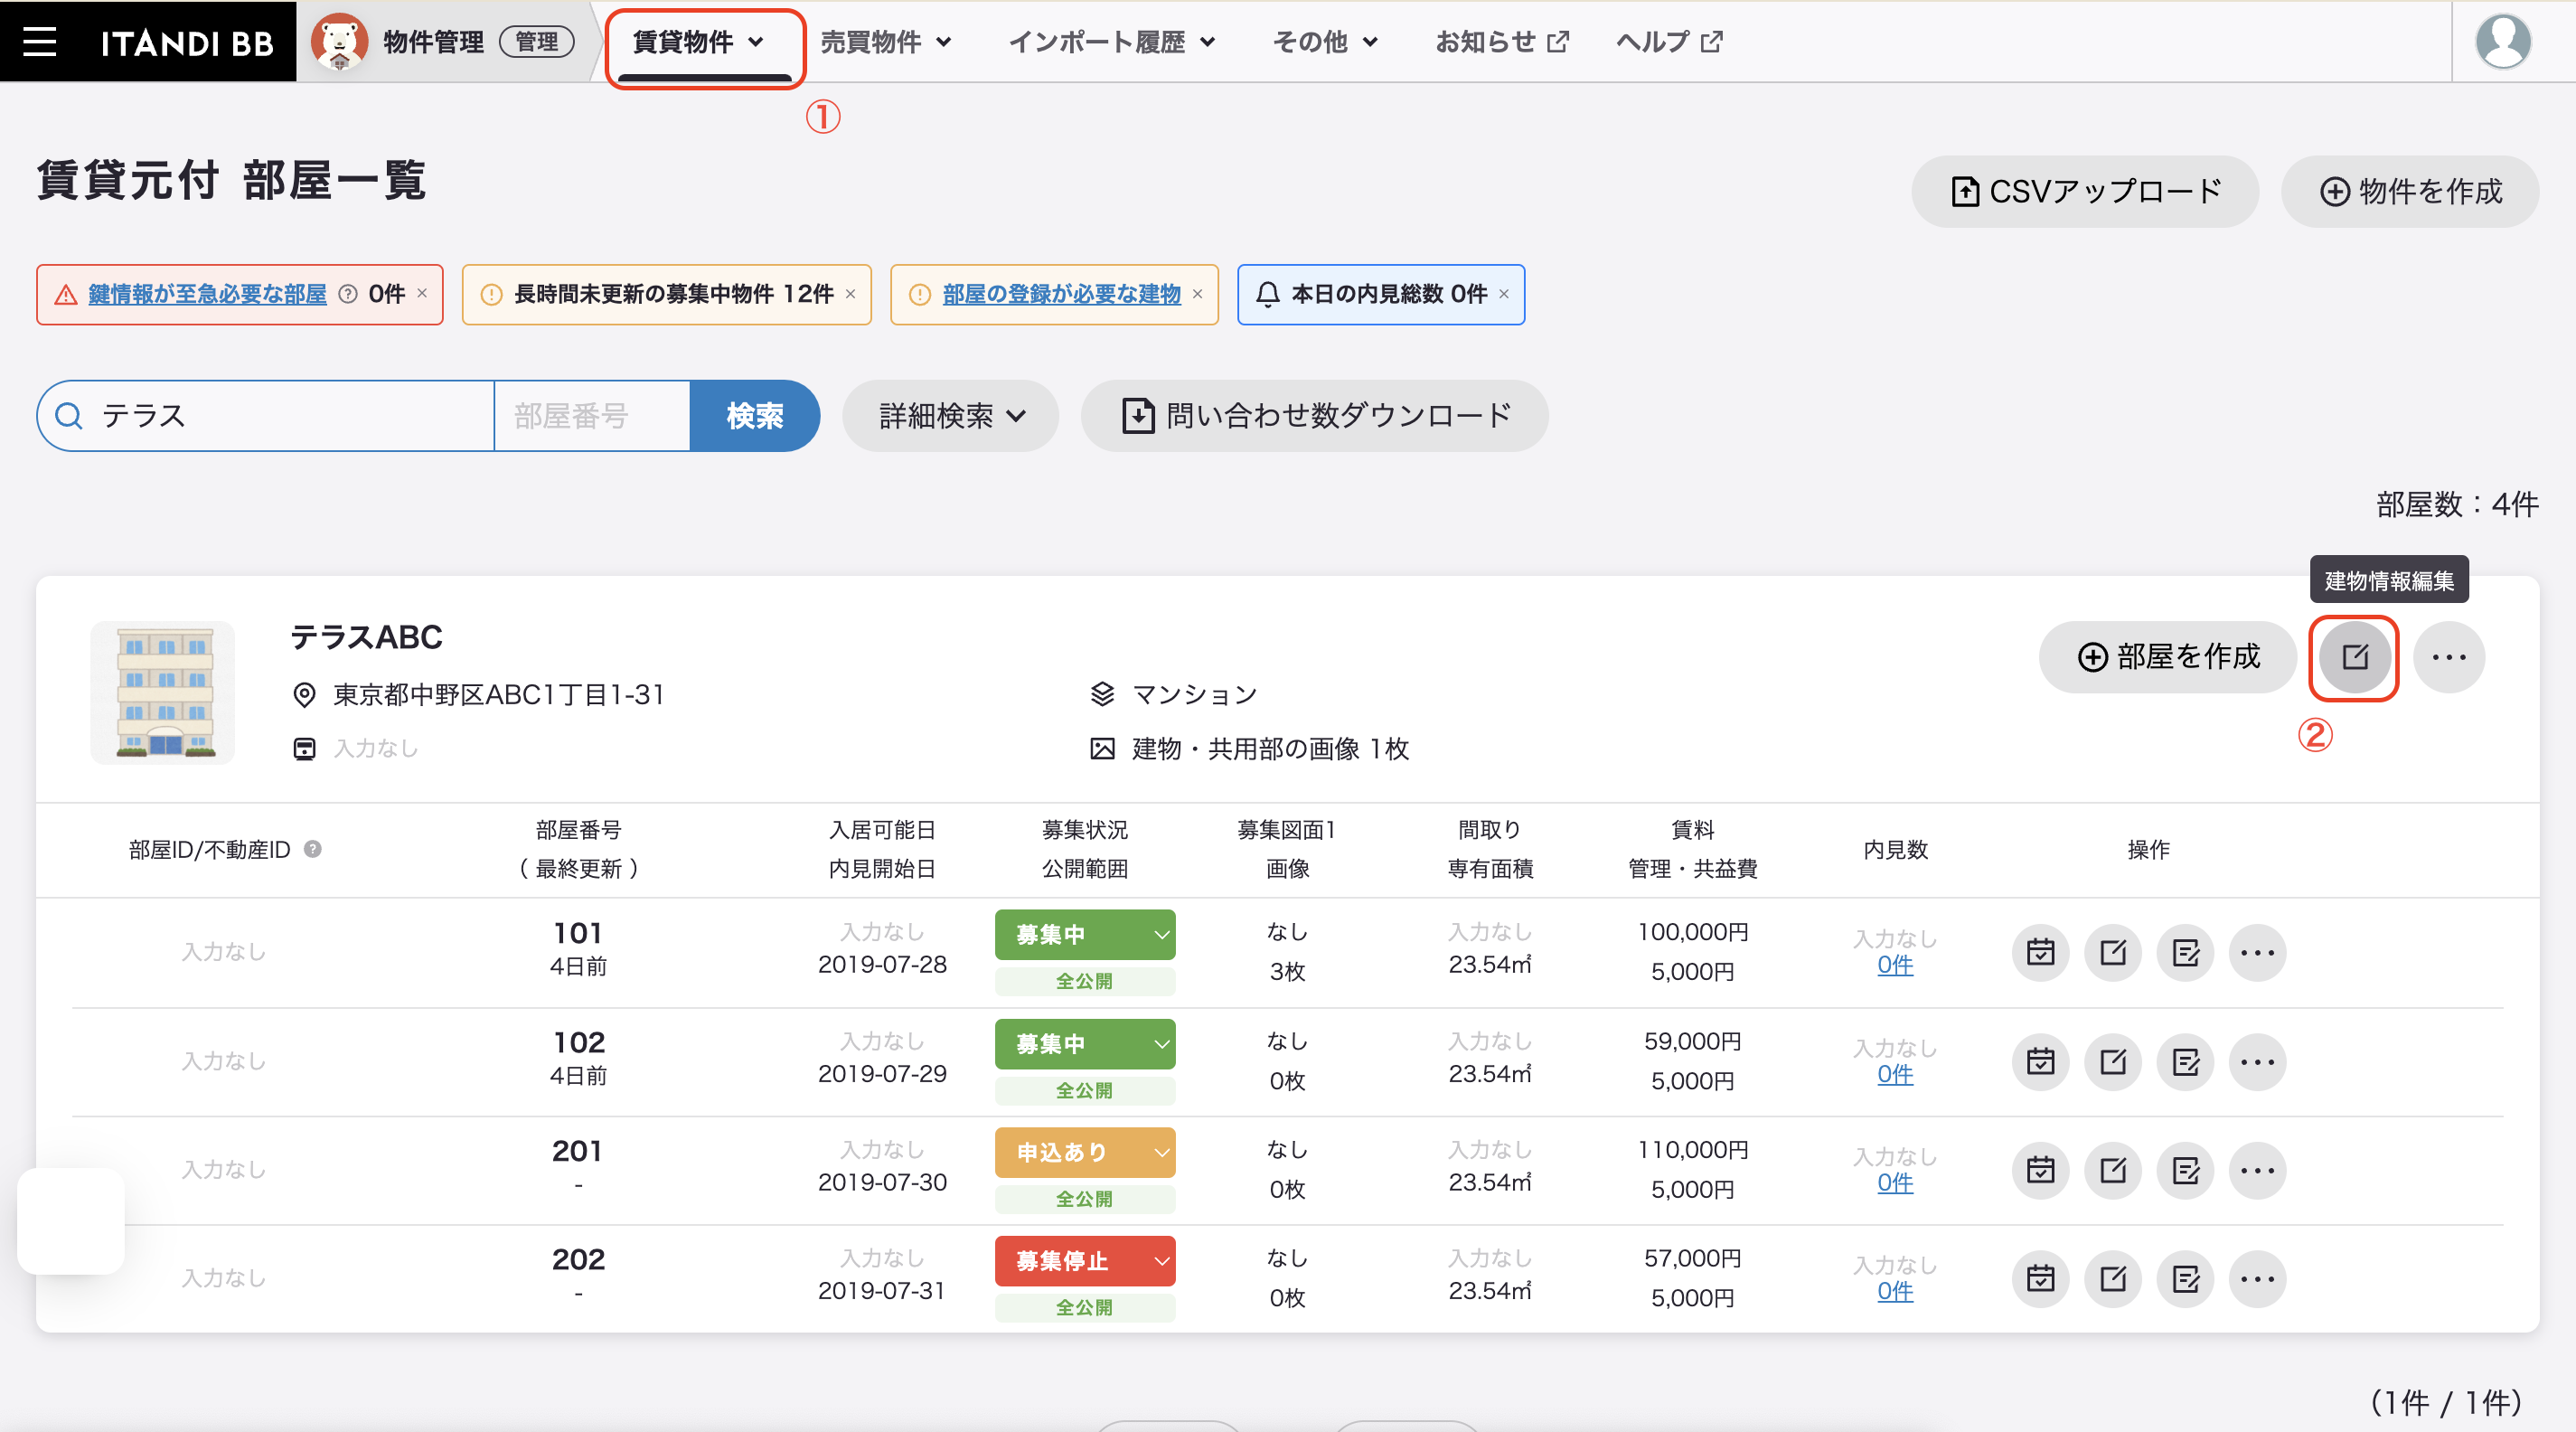Screen dimensions: 2576x1432
Task: Click edit icon for room 201
Action: (x=2113, y=1170)
